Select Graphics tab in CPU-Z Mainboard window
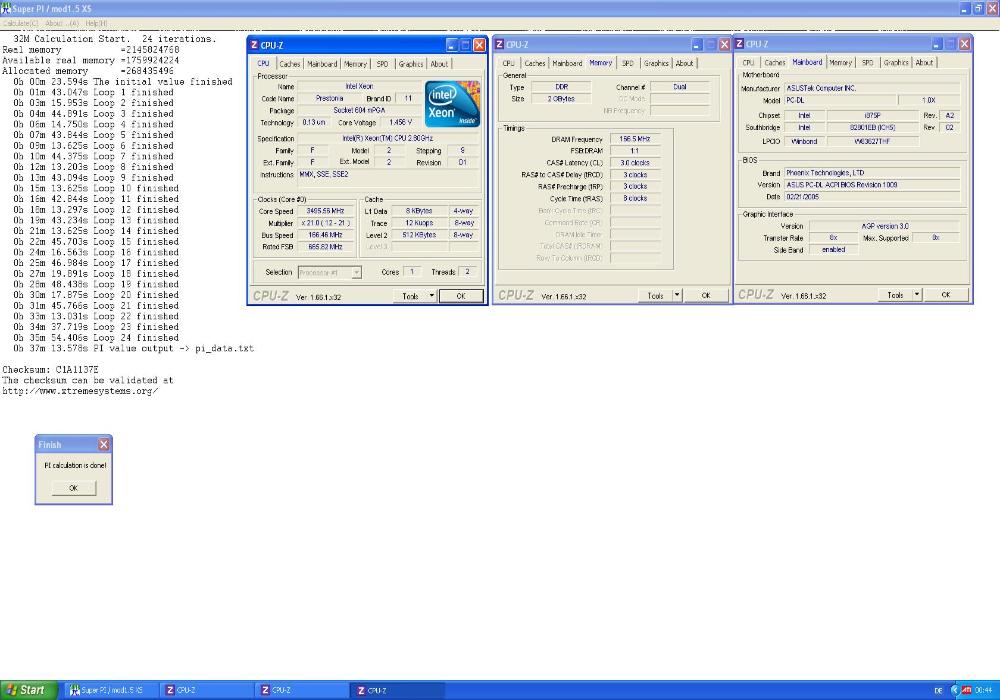This screenshot has width=1000, height=700. tap(896, 62)
